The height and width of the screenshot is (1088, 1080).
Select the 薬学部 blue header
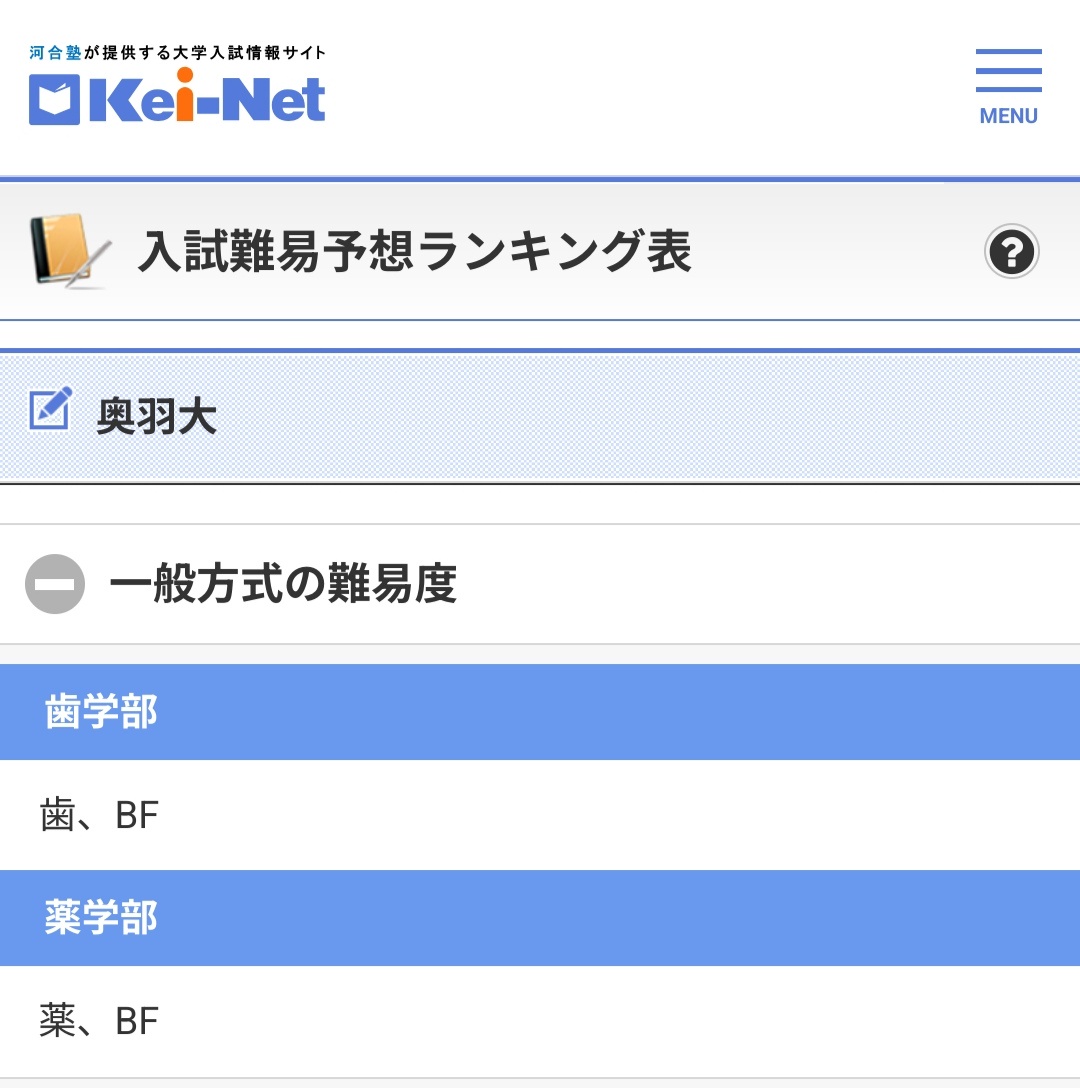[540, 917]
